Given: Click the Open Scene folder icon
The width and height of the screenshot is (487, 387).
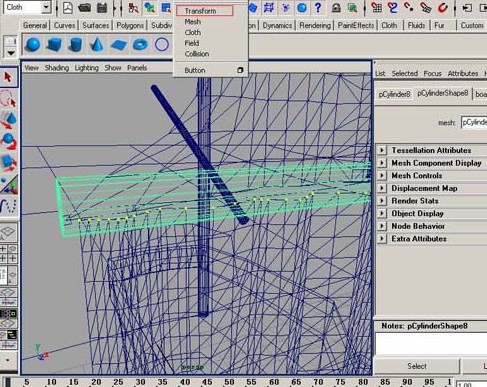Looking at the screenshot, I should (85, 8).
